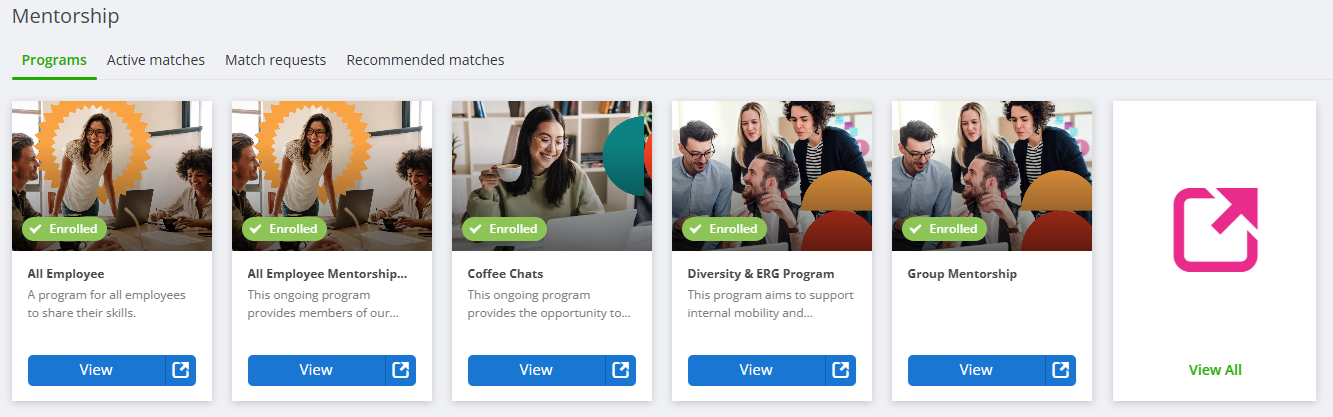
Task: View the Group Mentorship program
Action: tap(976, 370)
